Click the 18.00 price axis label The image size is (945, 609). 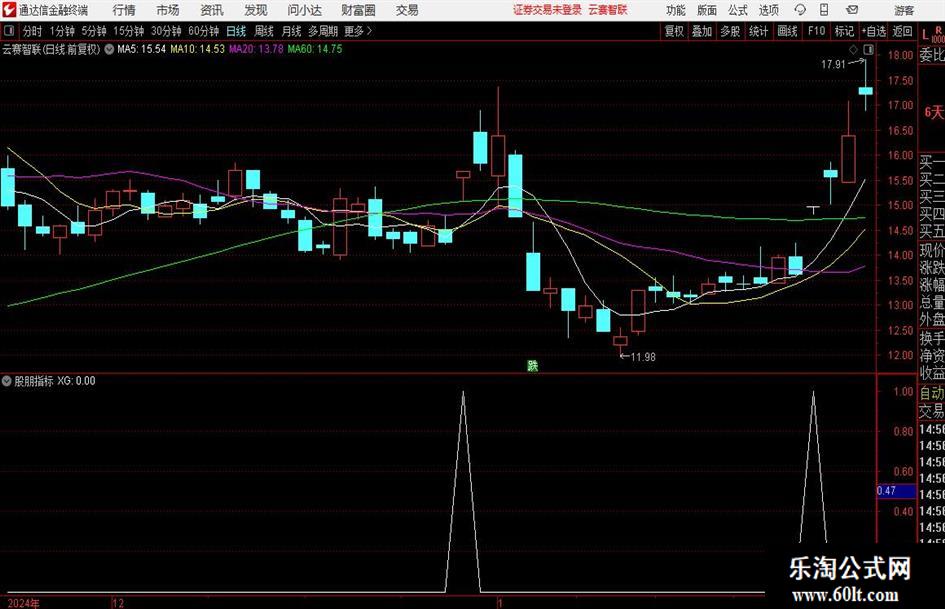(x=900, y=55)
